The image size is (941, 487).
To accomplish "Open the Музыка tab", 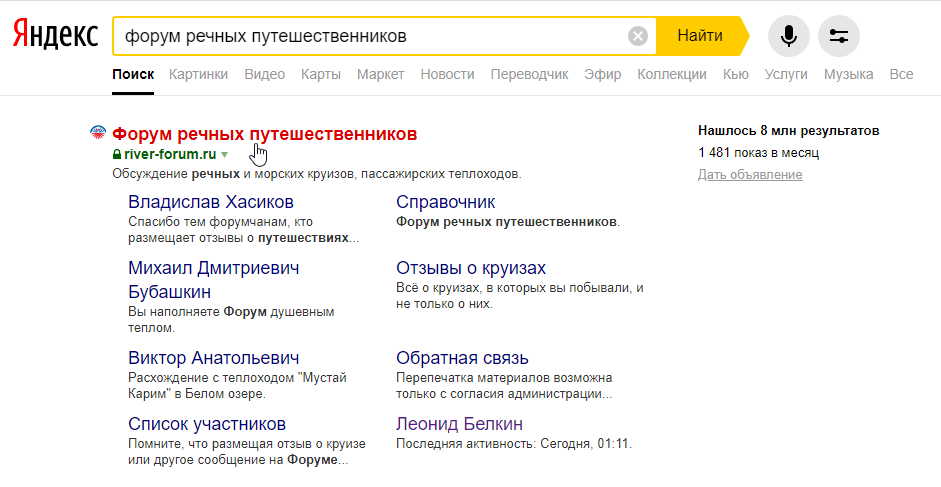I will click(848, 74).
